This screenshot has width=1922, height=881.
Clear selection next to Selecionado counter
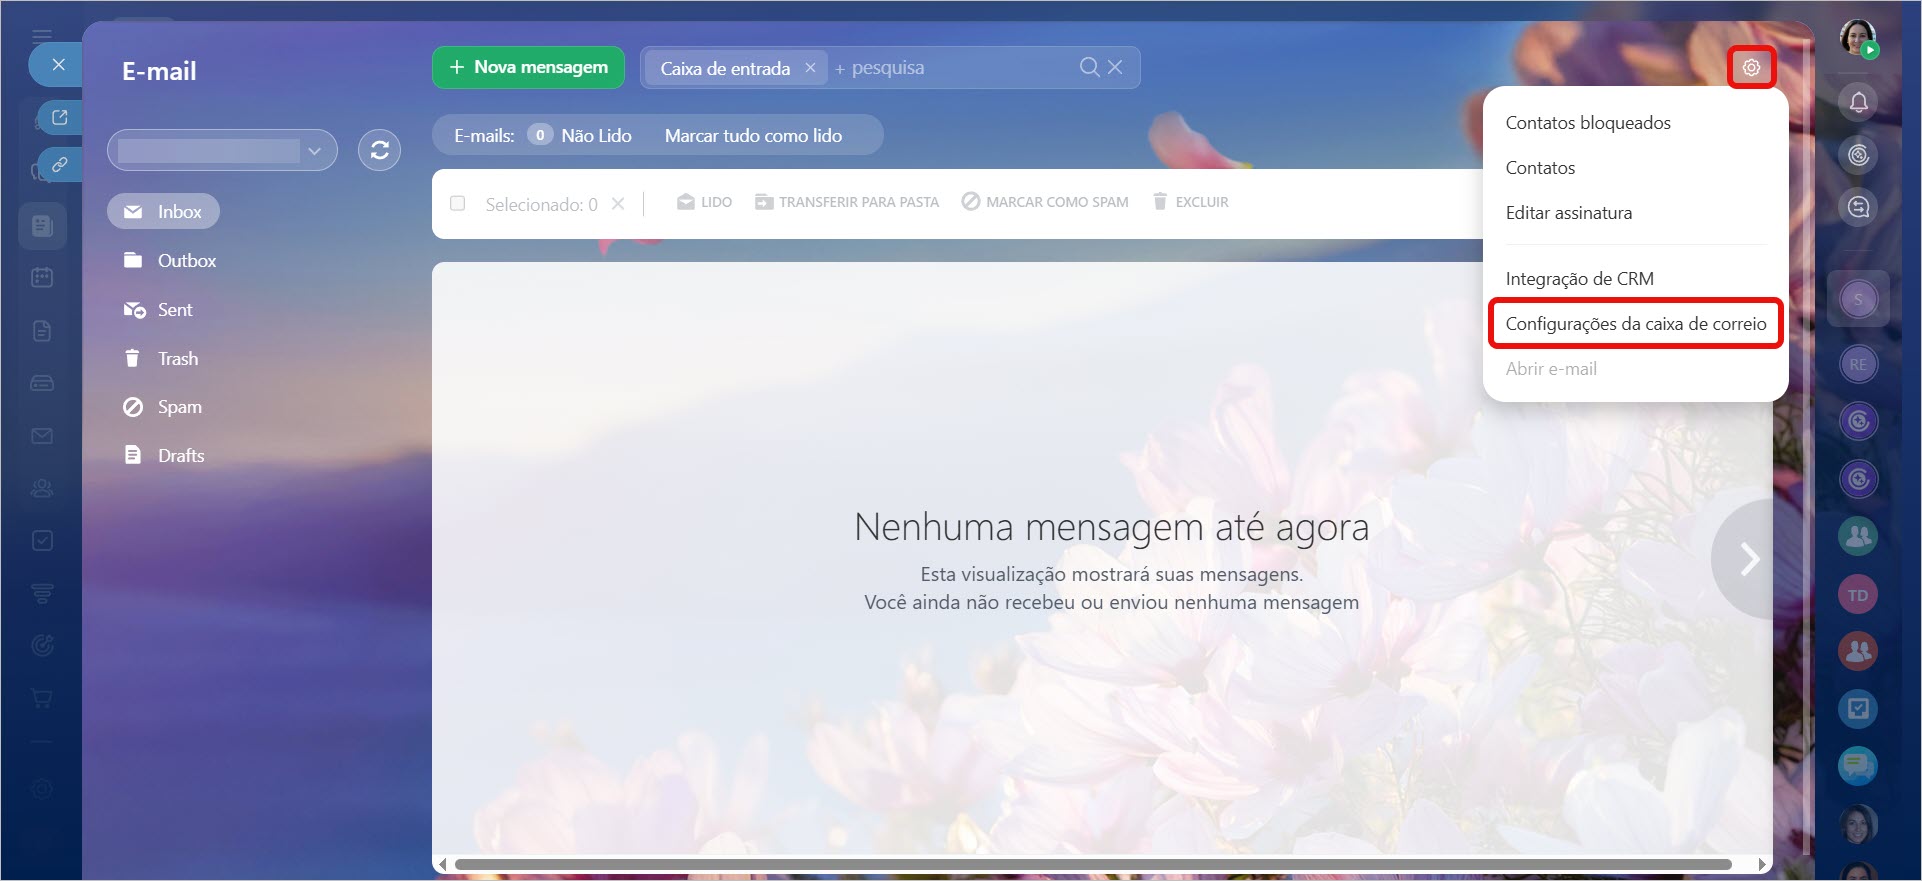(618, 204)
